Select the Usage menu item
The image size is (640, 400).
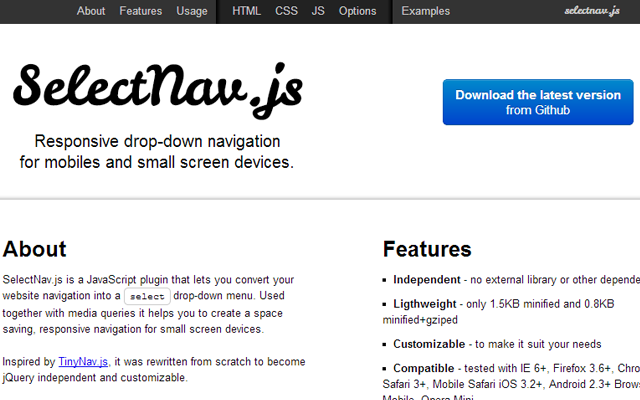pyautogui.click(x=192, y=11)
